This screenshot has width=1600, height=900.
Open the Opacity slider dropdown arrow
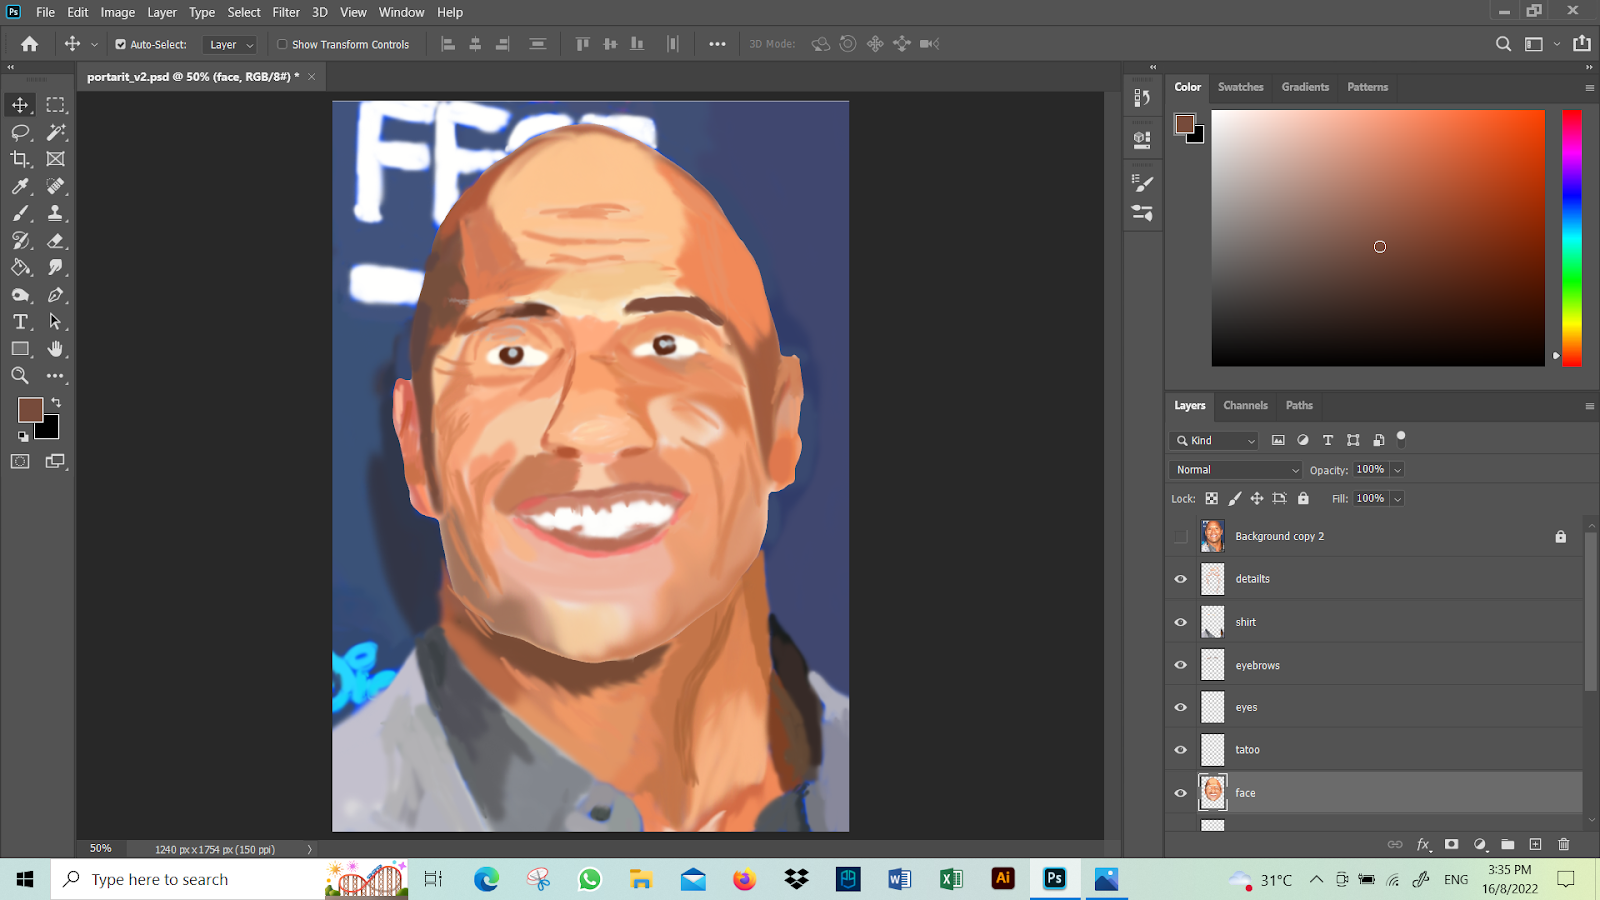tap(1397, 470)
